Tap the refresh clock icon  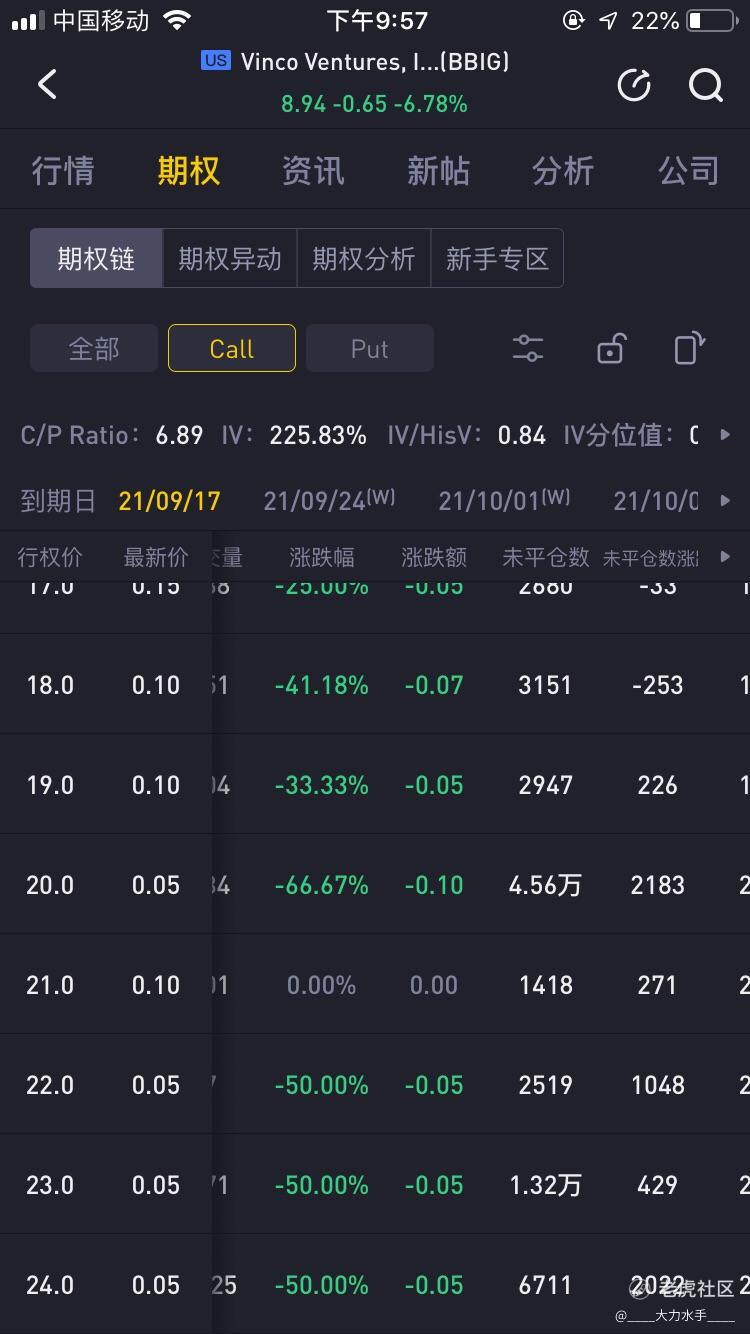point(634,86)
